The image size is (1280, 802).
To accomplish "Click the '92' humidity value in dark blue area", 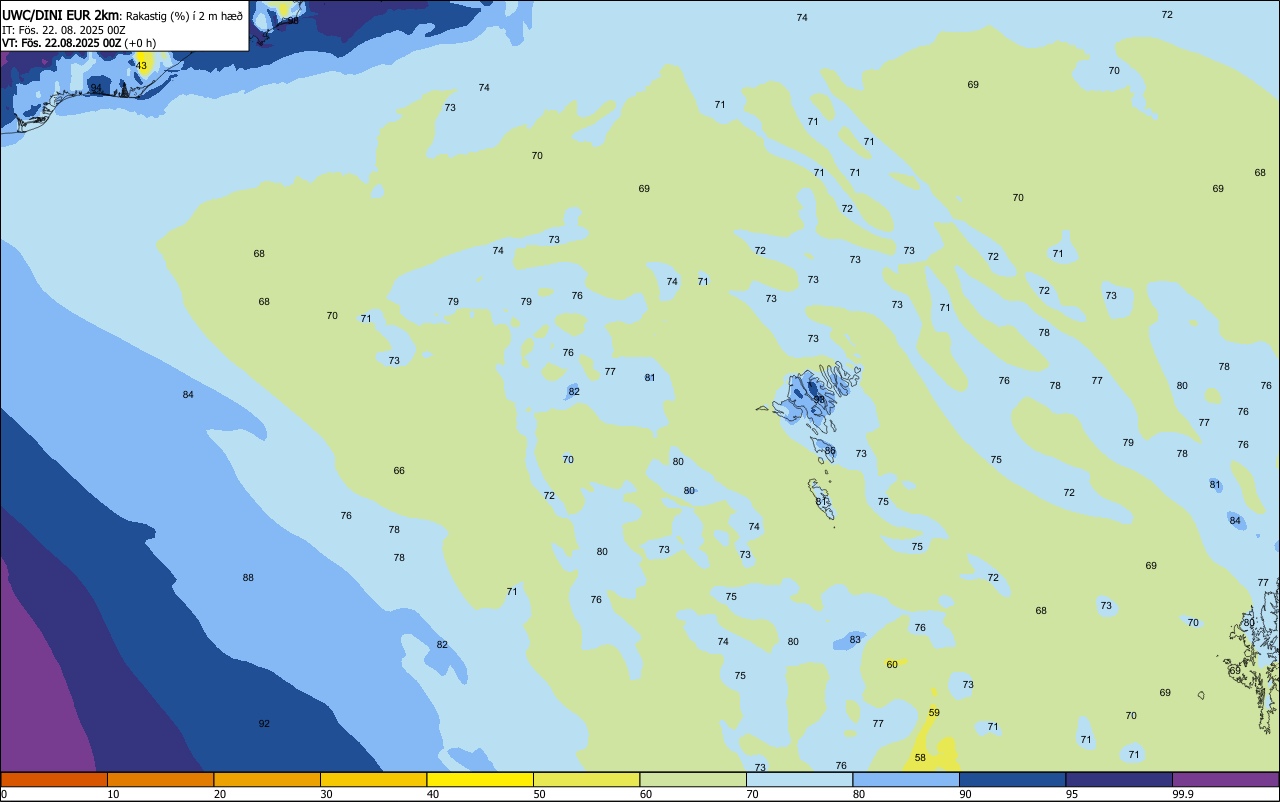I will click(264, 723).
